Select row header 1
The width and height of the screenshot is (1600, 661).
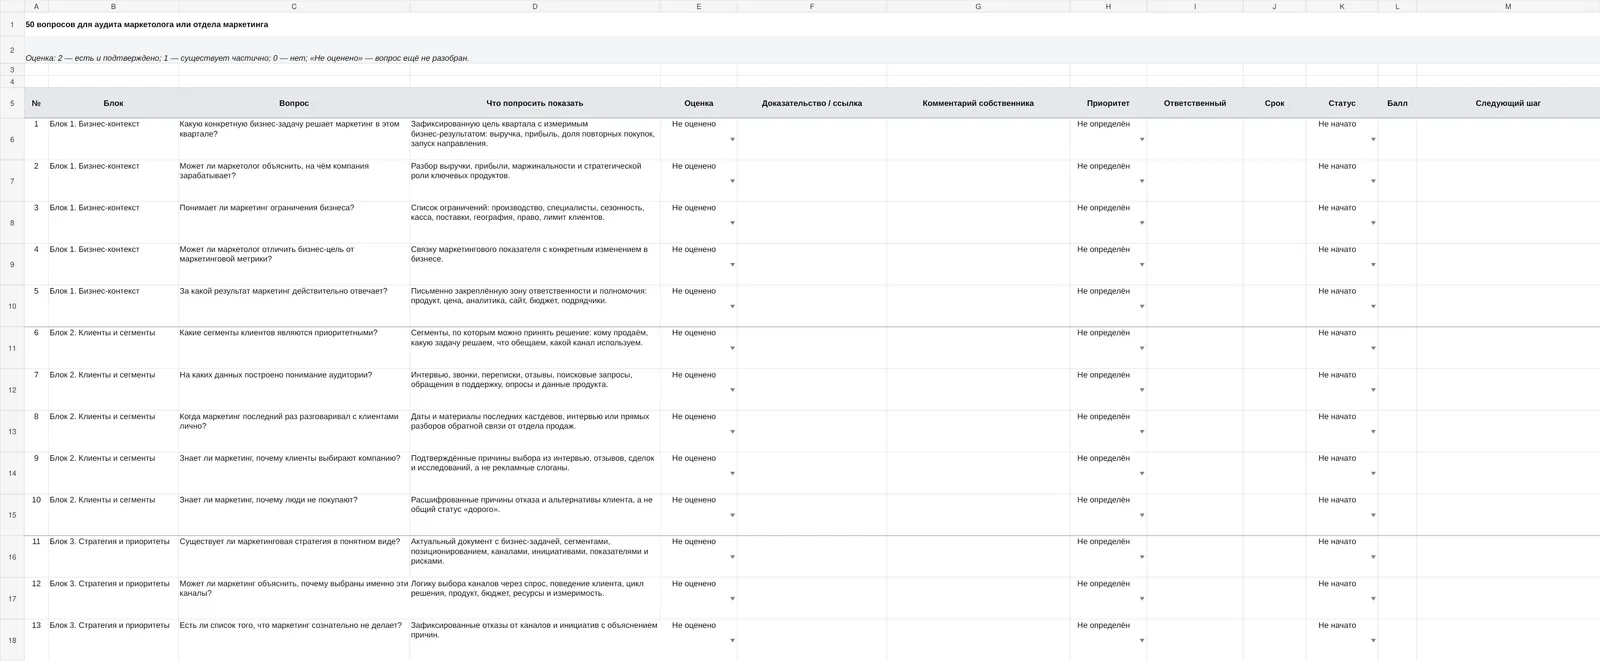(x=12, y=24)
